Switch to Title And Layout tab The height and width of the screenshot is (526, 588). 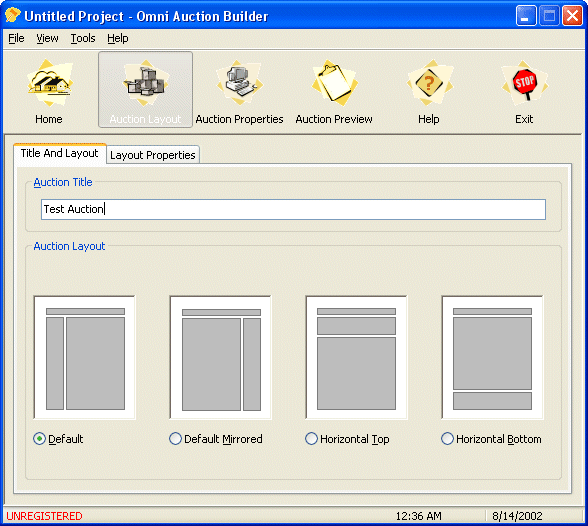(60, 153)
